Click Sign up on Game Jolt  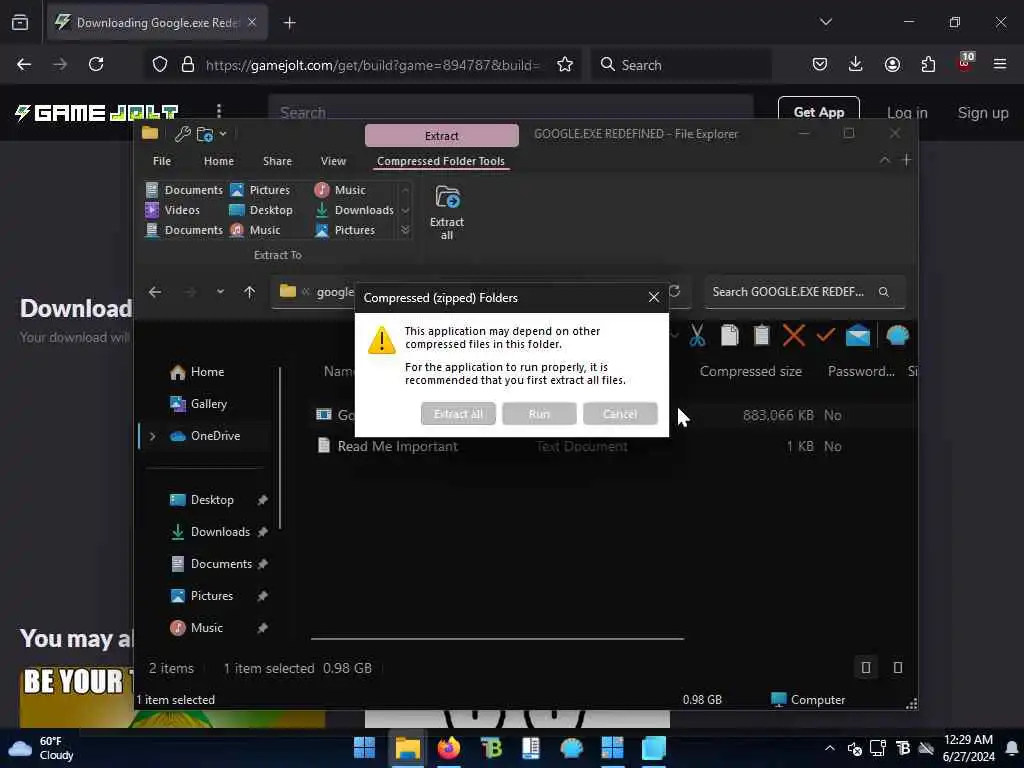click(x=983, y=112)
